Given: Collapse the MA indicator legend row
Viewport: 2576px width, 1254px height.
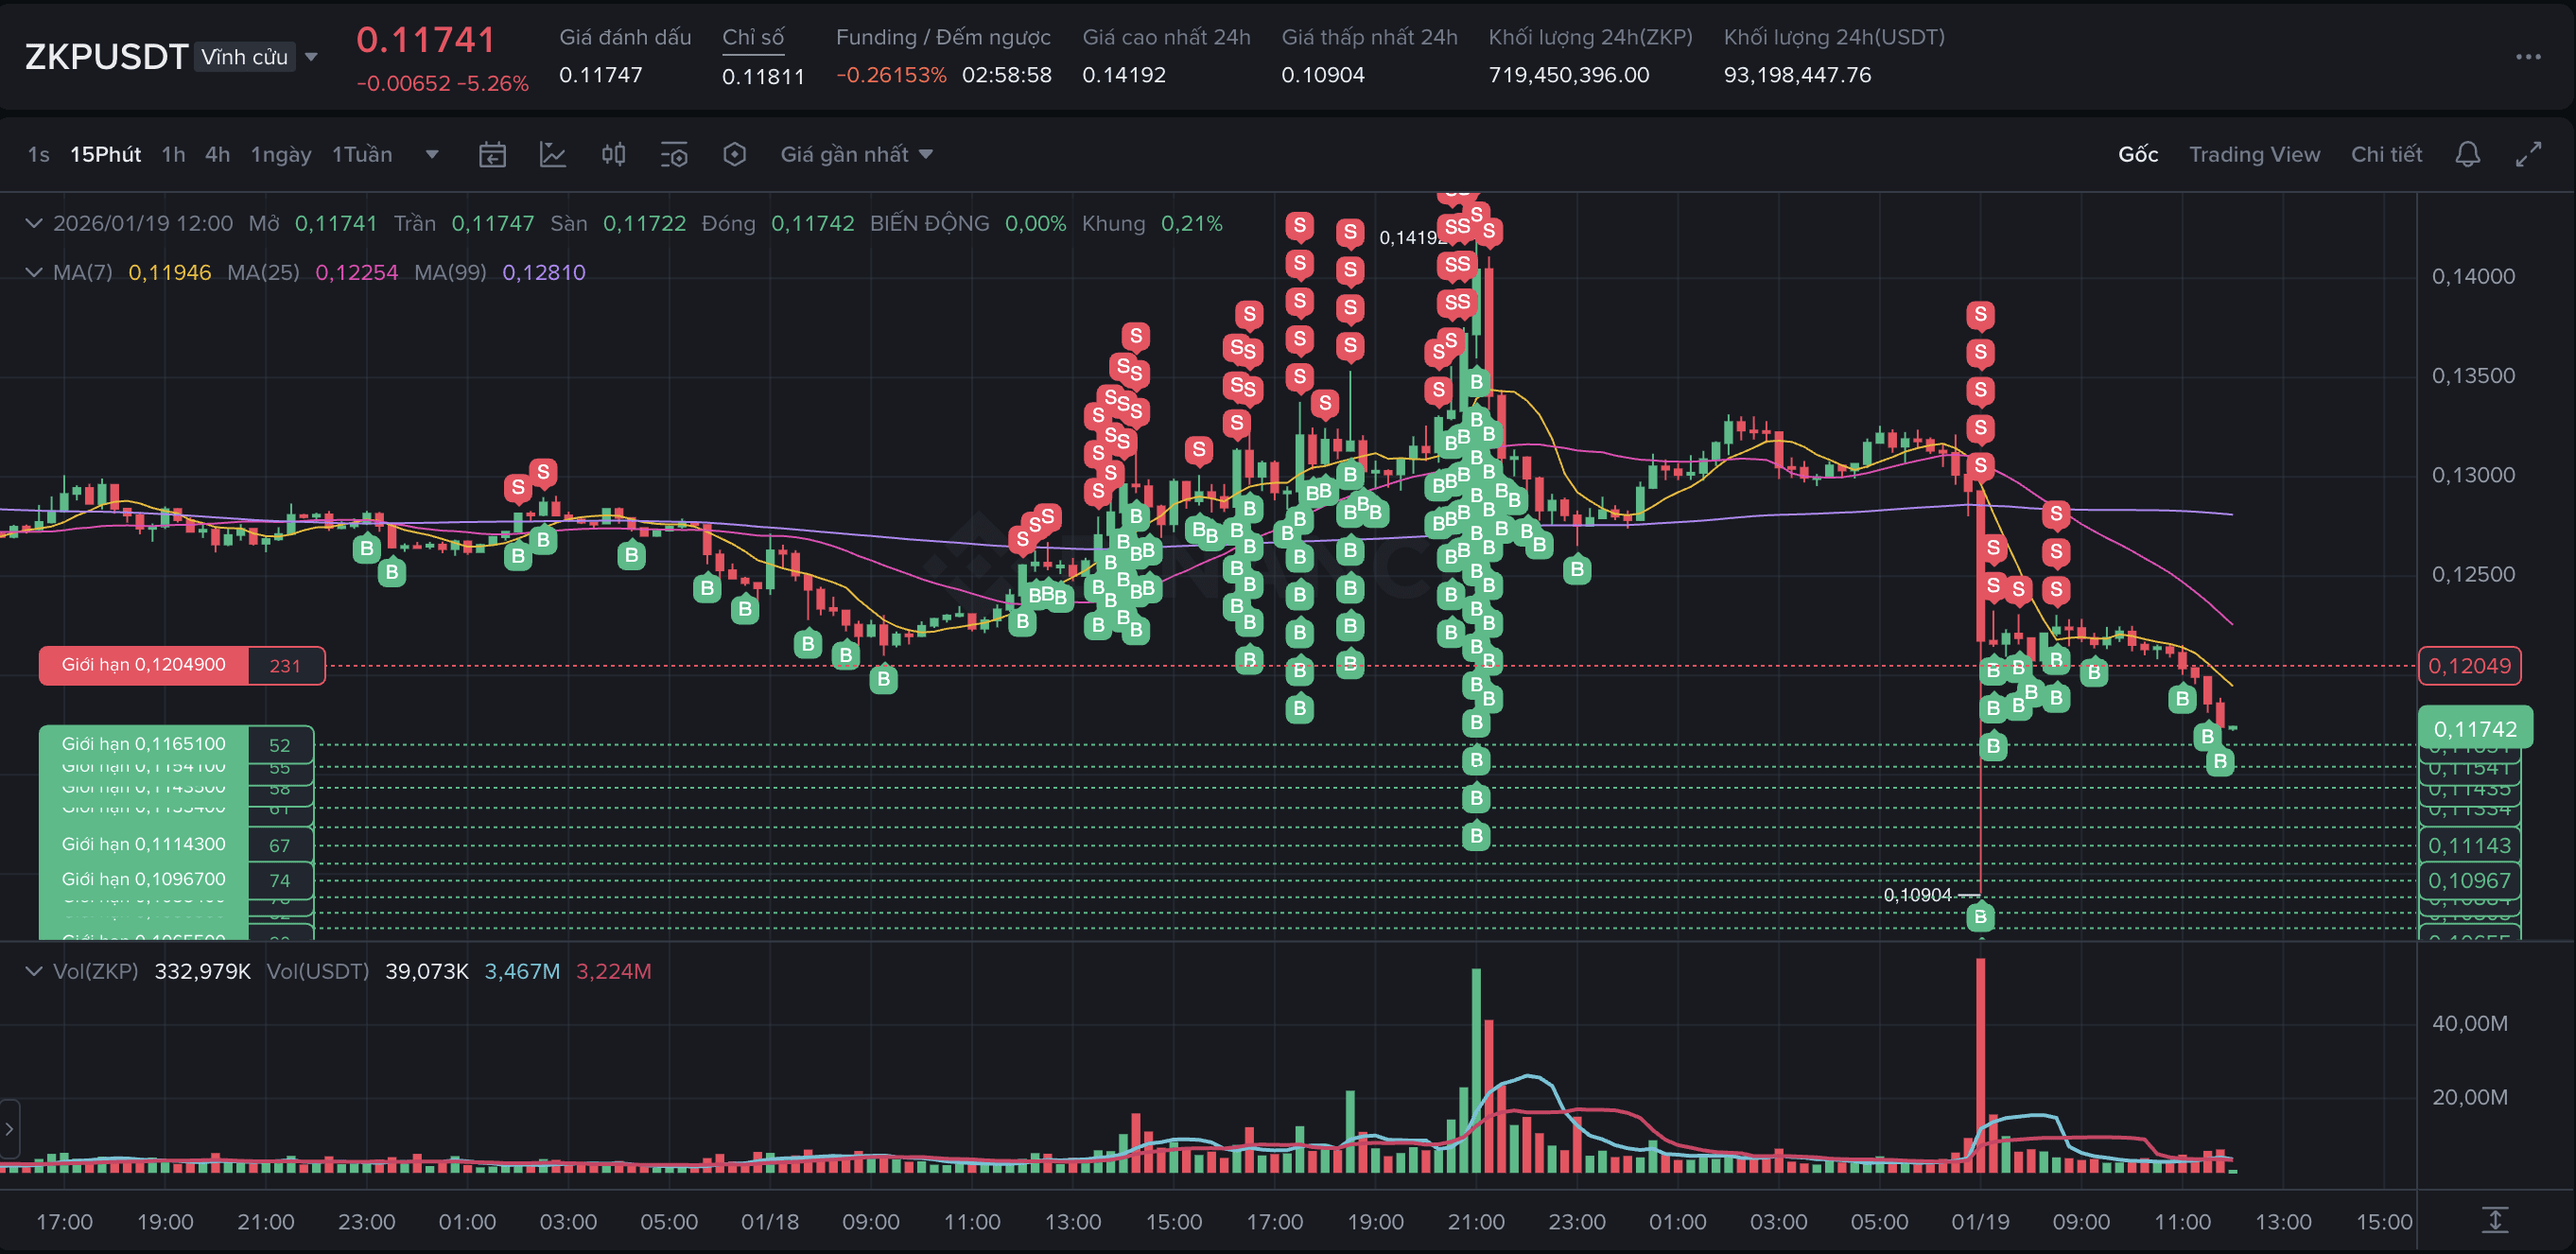Looking at the screenshot, I should click(34, 272).
